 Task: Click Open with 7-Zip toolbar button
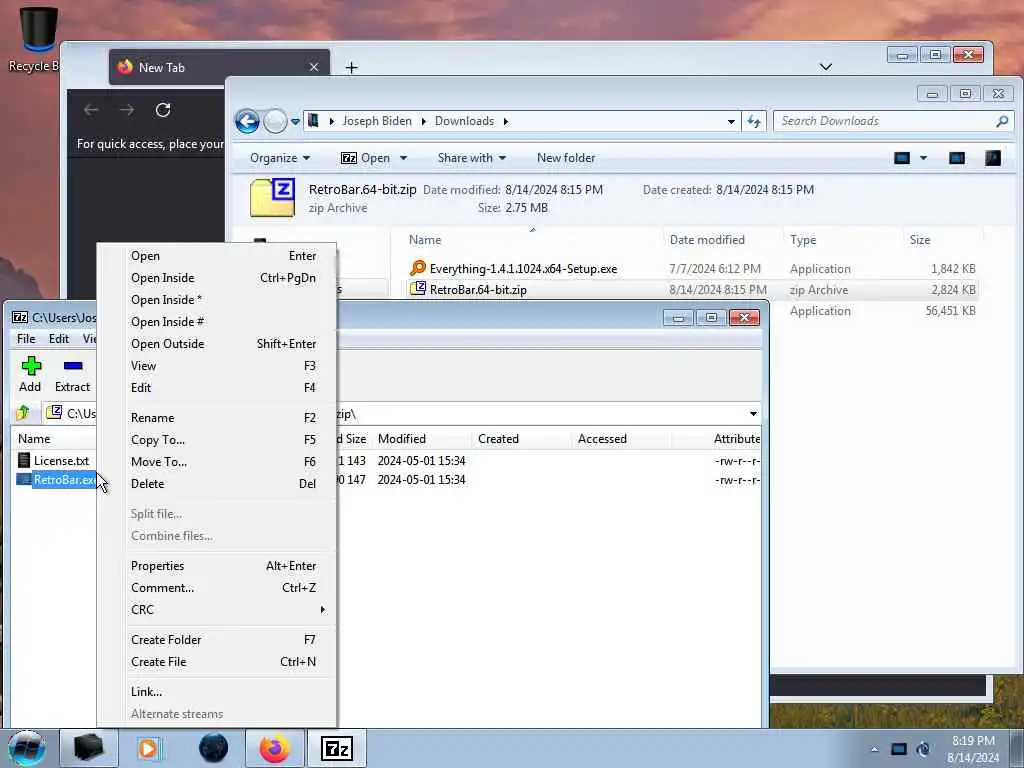[x=366, y=158]
